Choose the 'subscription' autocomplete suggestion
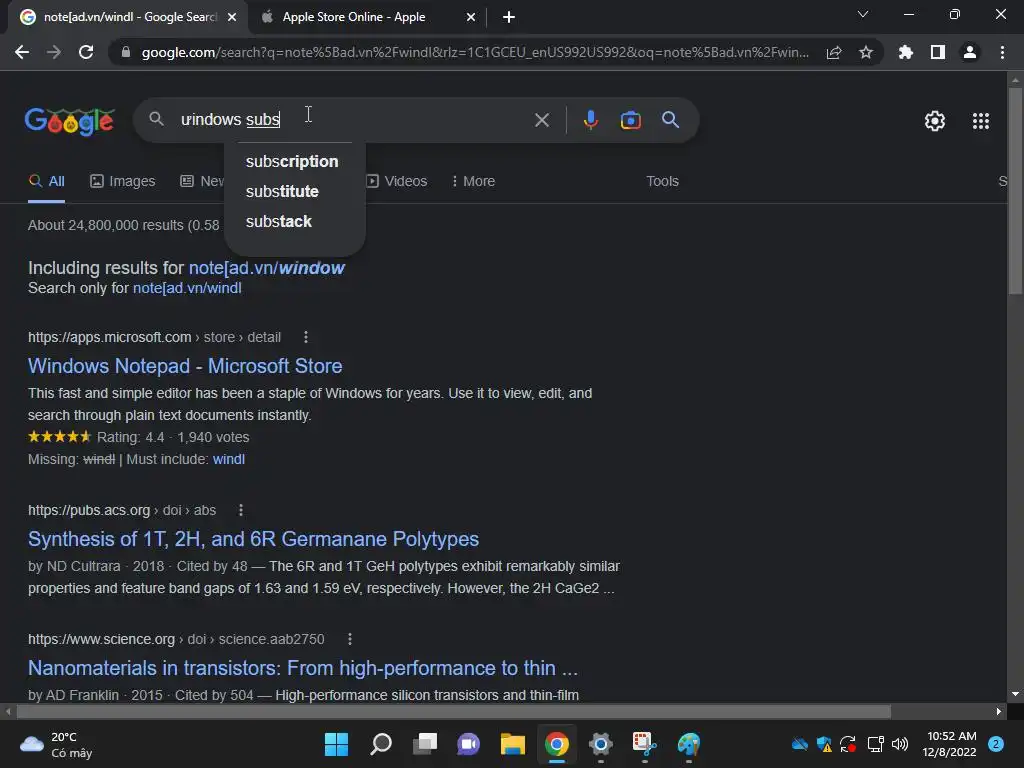Image resolution: width=1024 pixels, height=768 pixels. point(292,161)
